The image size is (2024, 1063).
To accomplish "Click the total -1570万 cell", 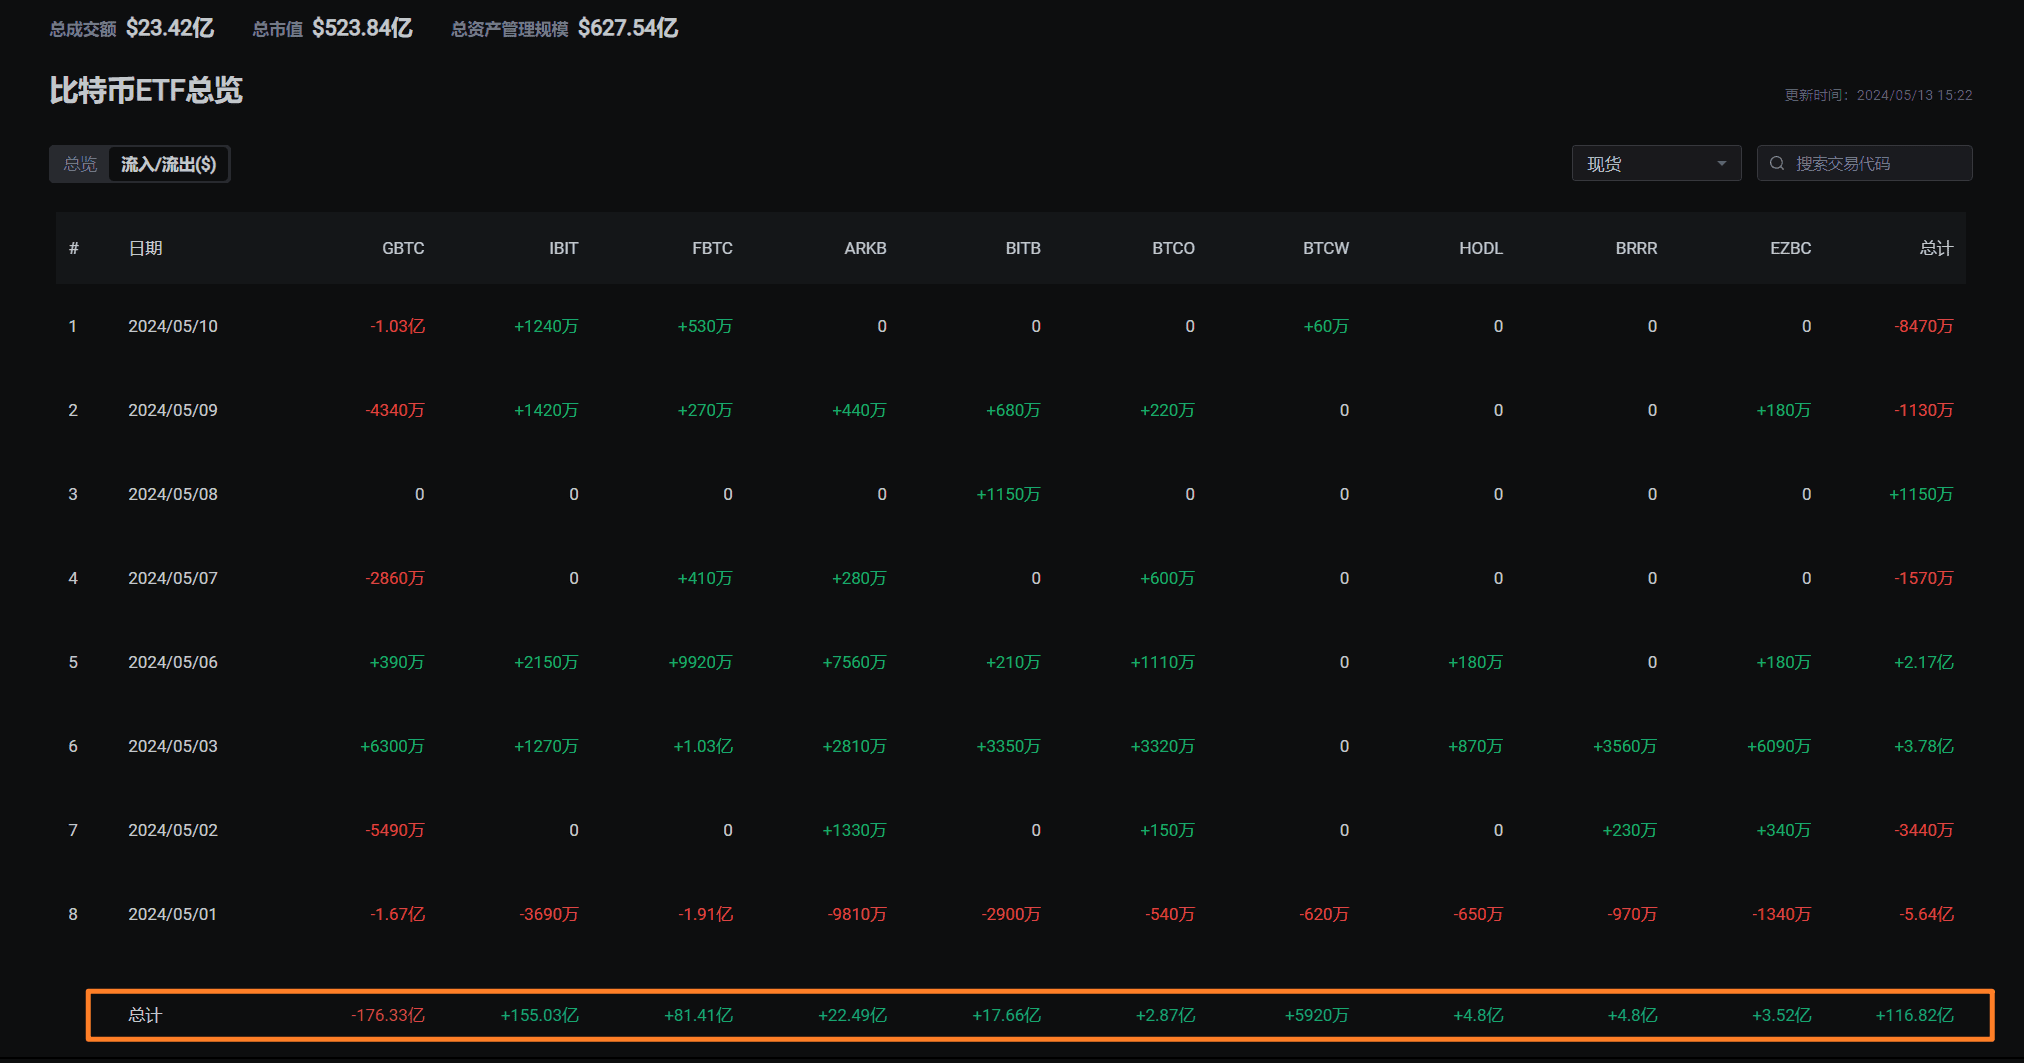I will tap(1924, 578).
